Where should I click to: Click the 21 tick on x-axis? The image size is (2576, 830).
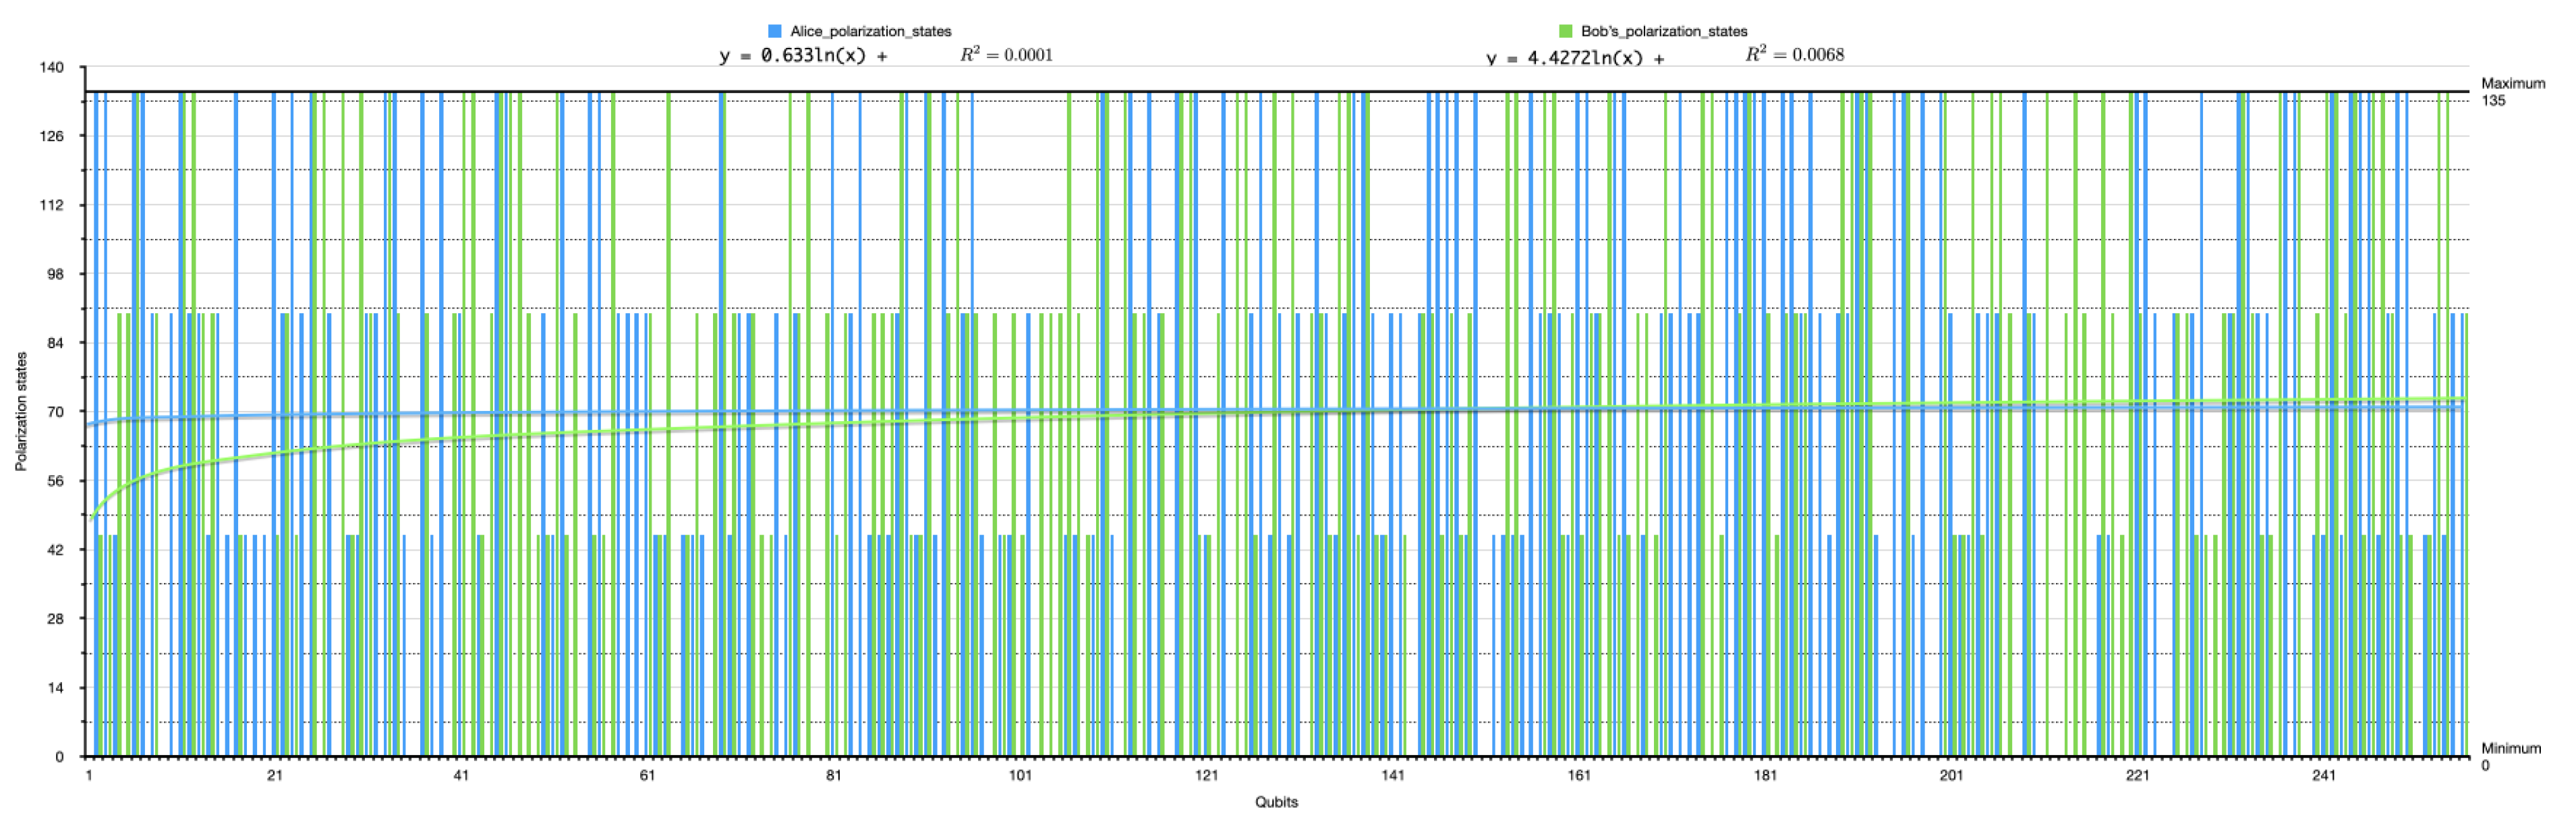click(x=275, y=775)
